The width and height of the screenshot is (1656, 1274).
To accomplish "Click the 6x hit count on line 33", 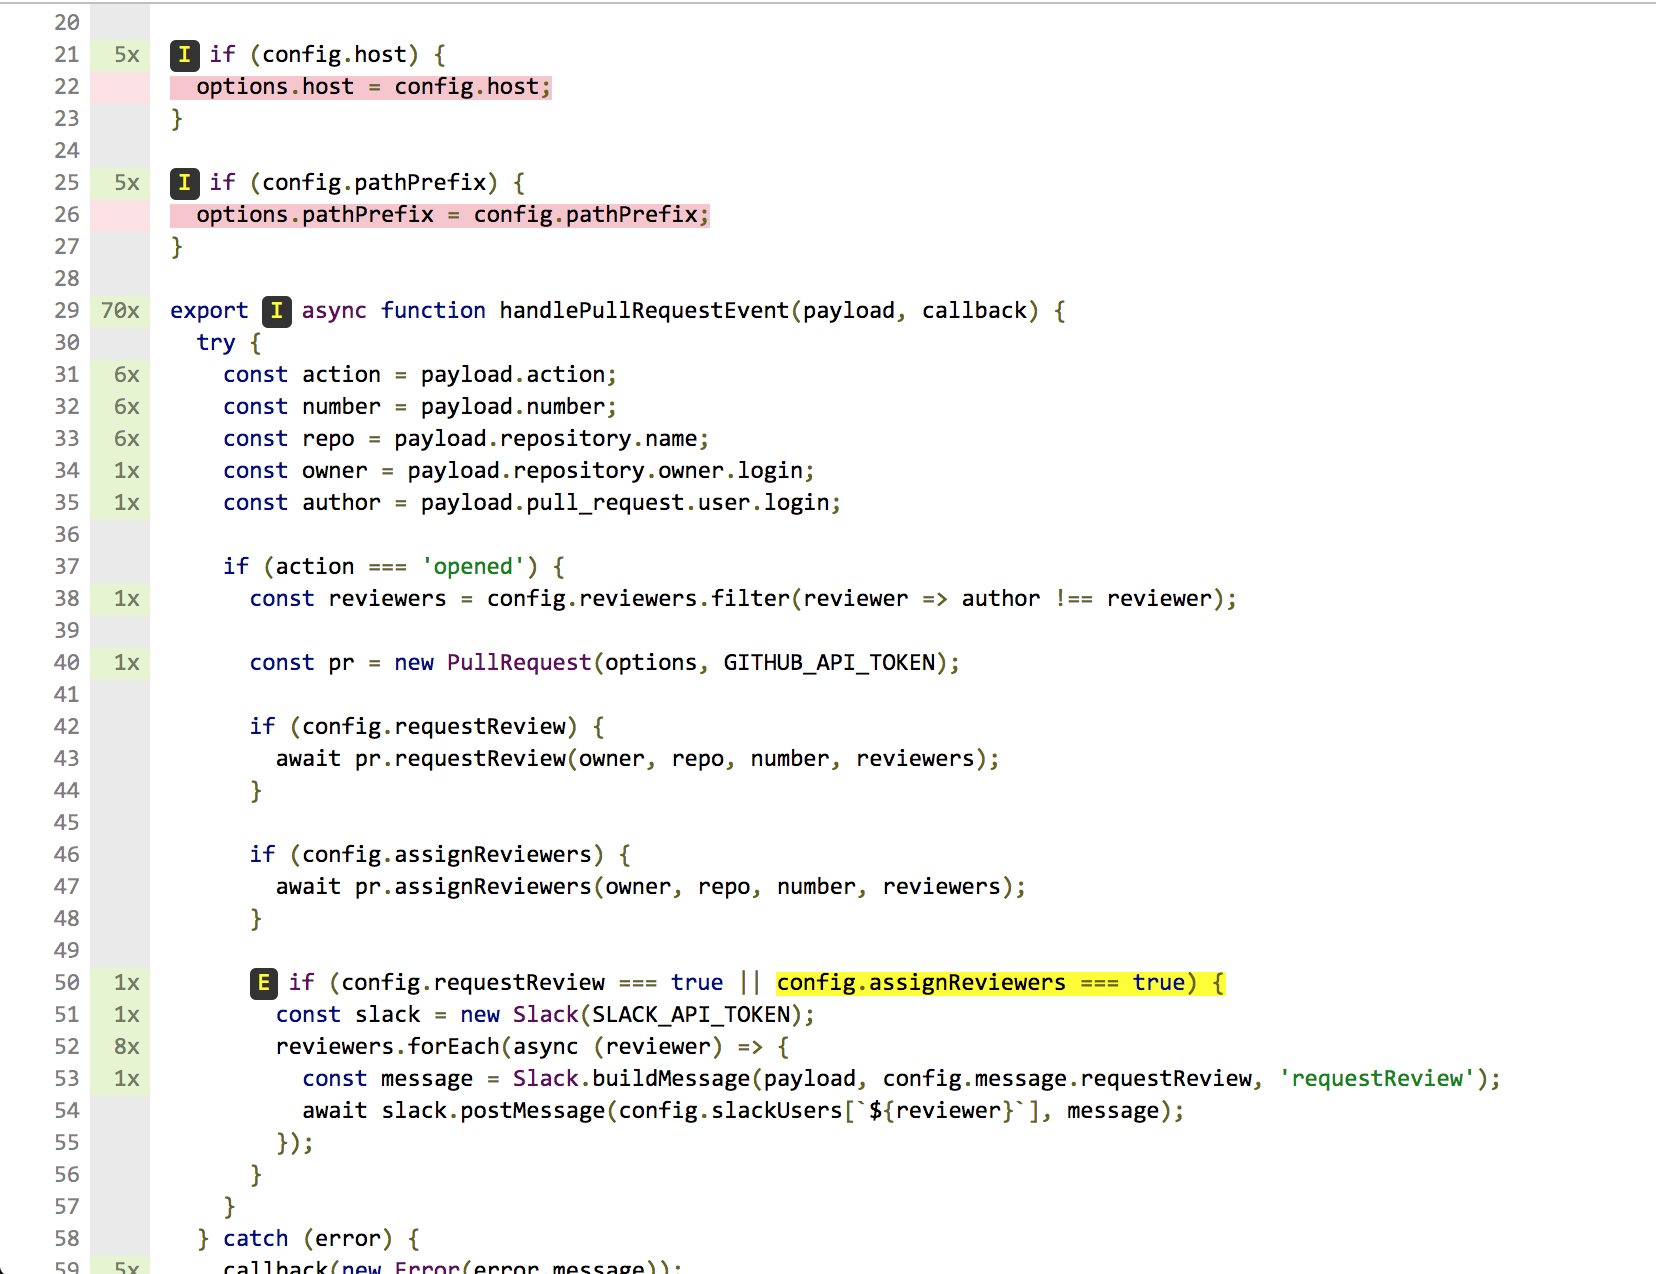I will pyautogui.click(x=127, y=439).
